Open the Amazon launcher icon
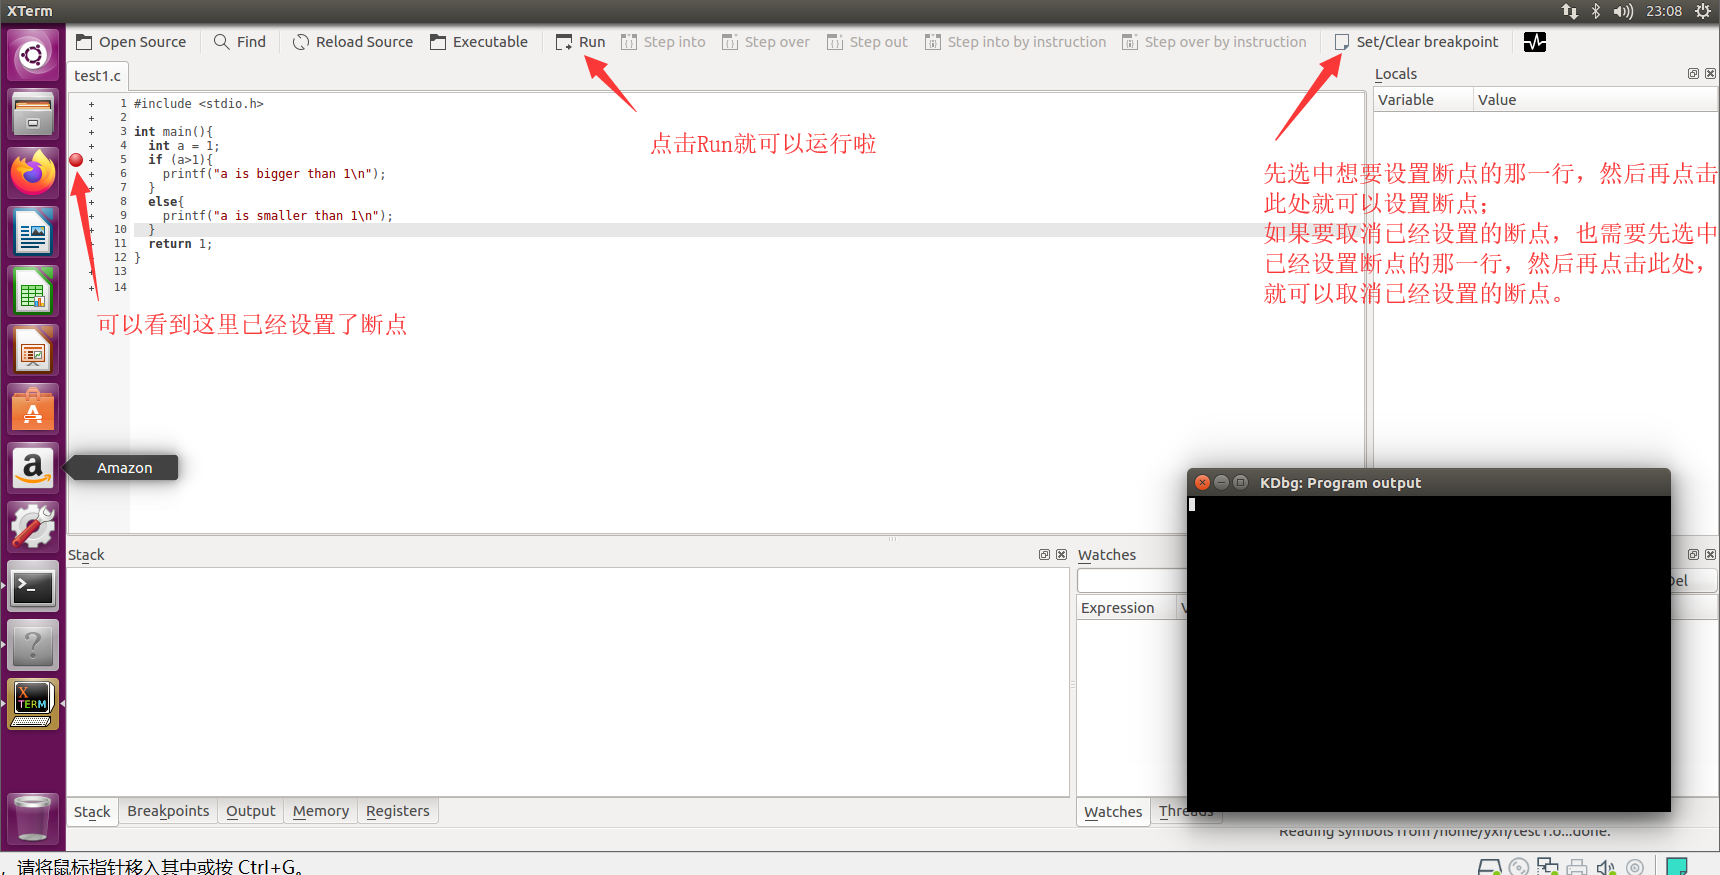 click(33, 468)
